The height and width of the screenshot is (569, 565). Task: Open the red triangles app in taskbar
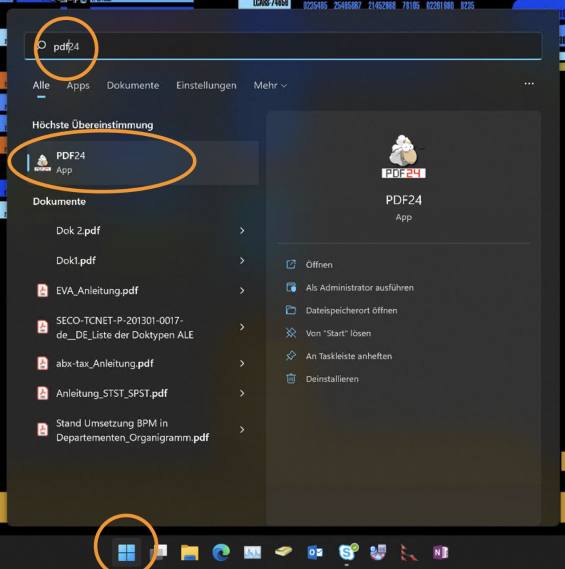[x=409, y=552]
